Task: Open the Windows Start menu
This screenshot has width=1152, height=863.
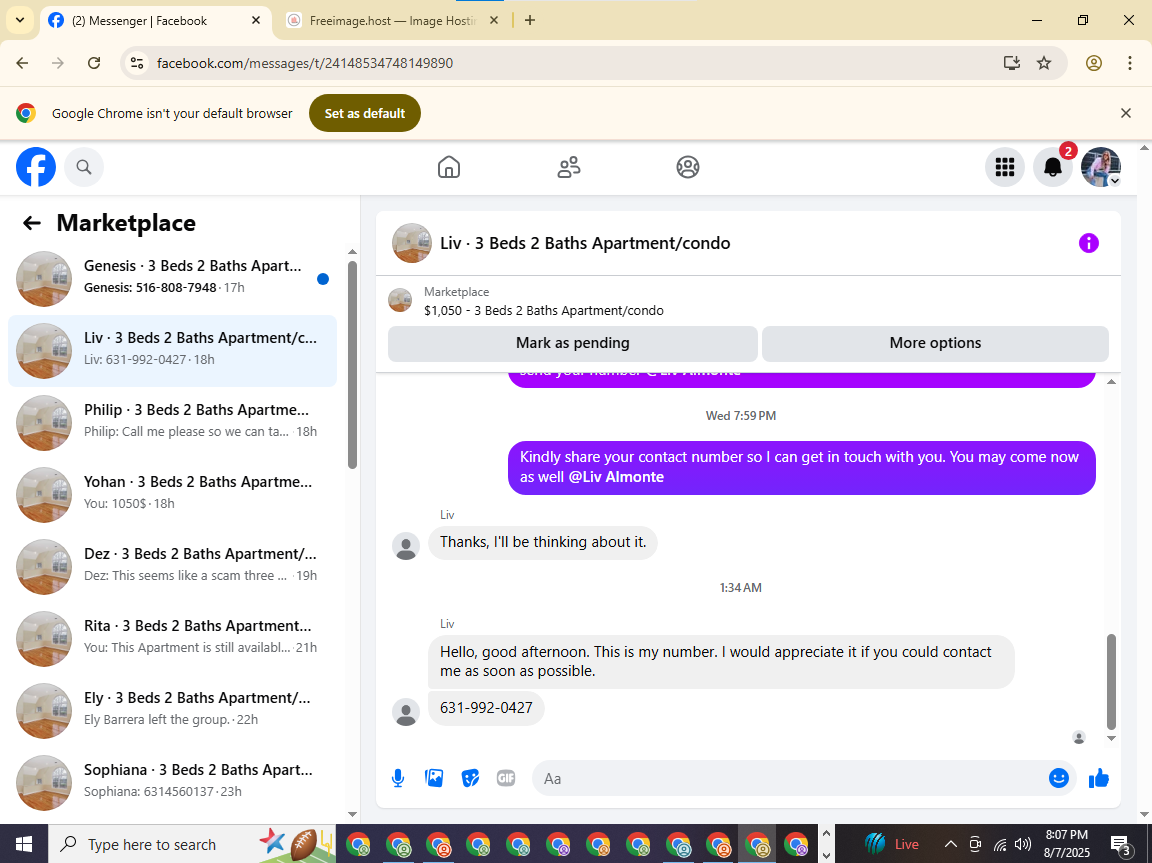Action: [x=24, y=844]
